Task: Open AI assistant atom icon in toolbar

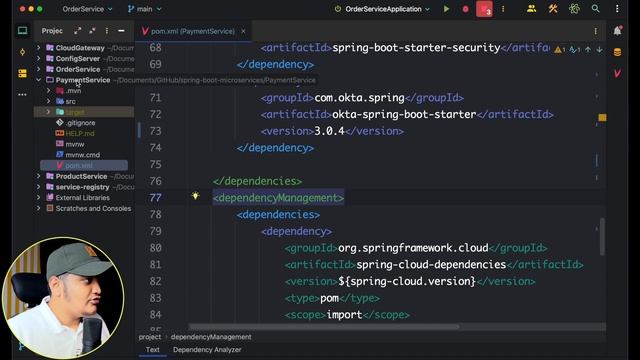Action: (x=574, y=9)
